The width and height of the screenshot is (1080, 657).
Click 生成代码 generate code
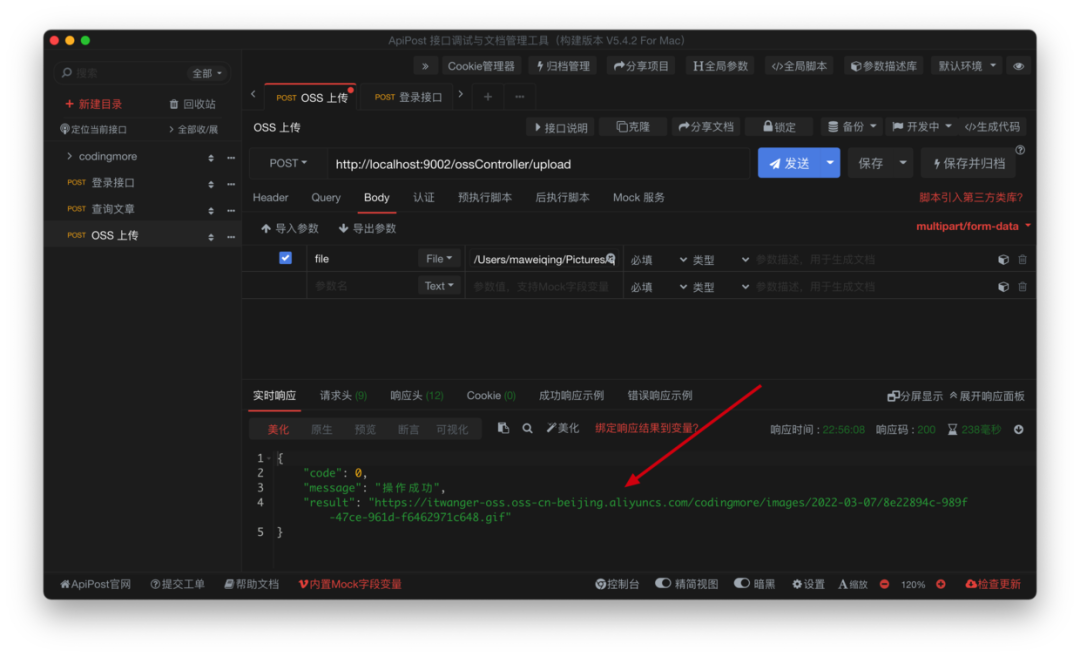[x=992, y=127]
